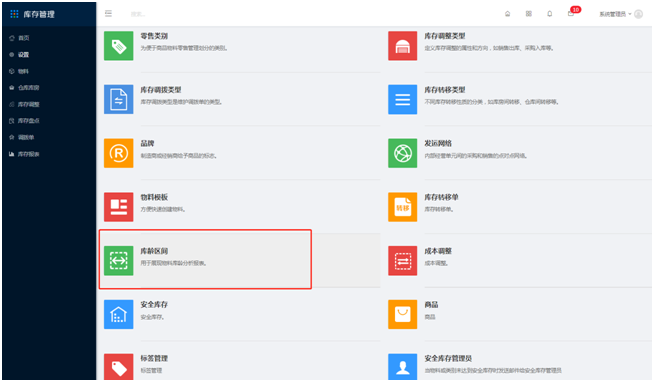Click the 成本调整 title link
The width and height of the screenshot is (654, 382).
click(438, 251)
